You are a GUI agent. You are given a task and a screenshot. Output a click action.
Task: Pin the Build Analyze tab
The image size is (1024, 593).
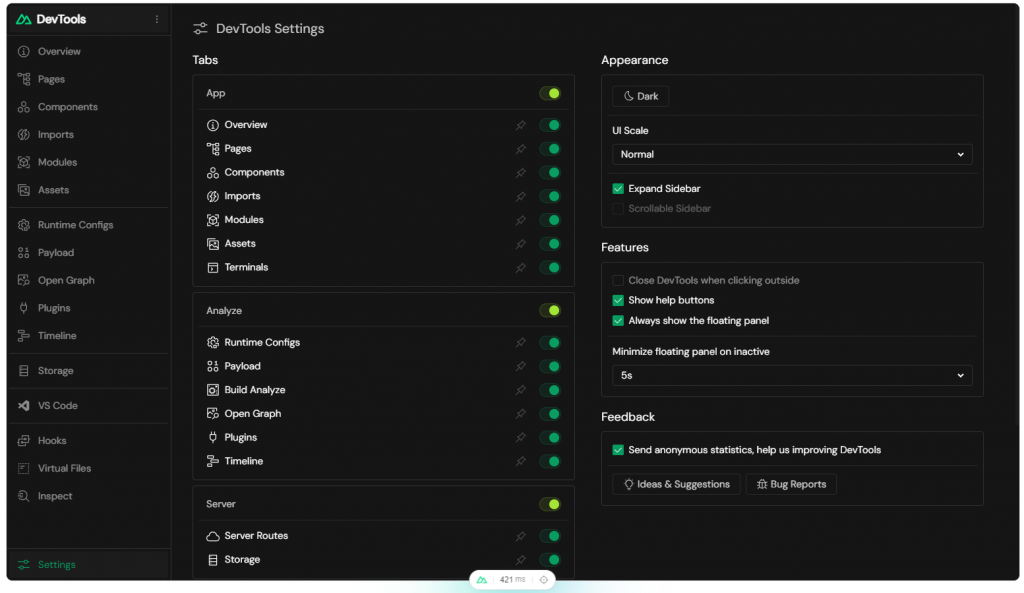click(x=520, y=390)
